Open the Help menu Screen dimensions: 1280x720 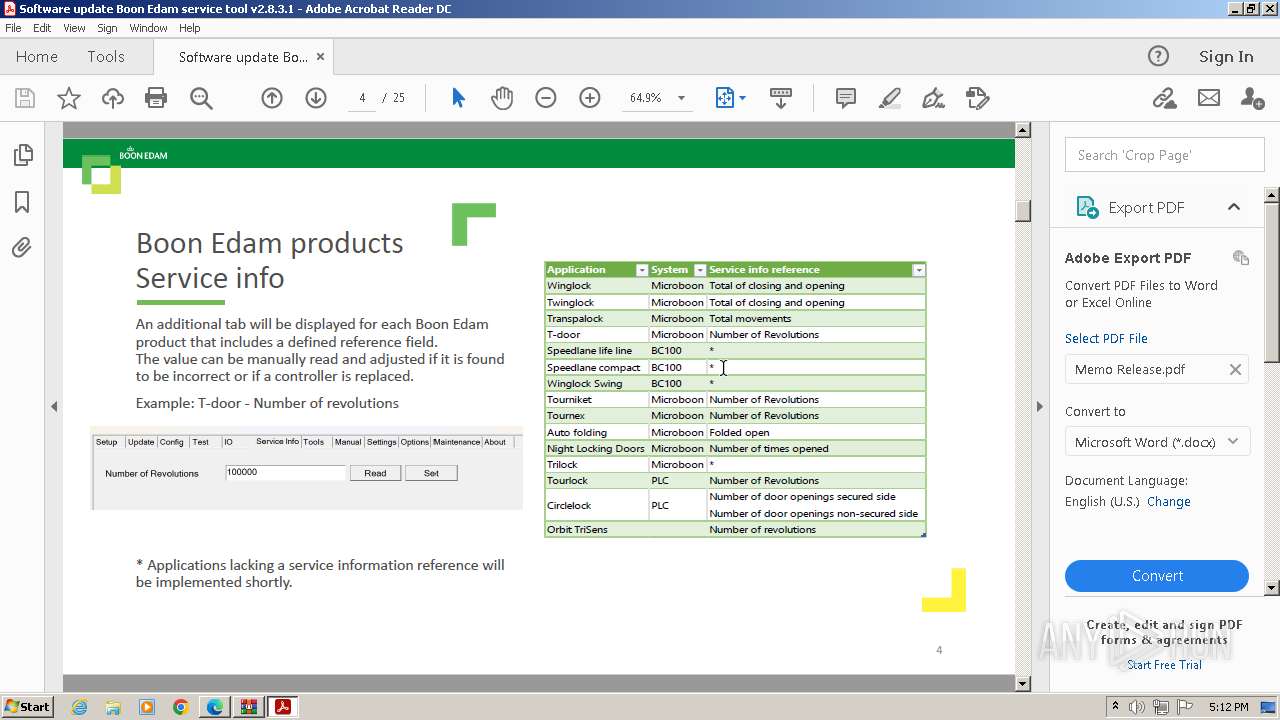point(190,28)
